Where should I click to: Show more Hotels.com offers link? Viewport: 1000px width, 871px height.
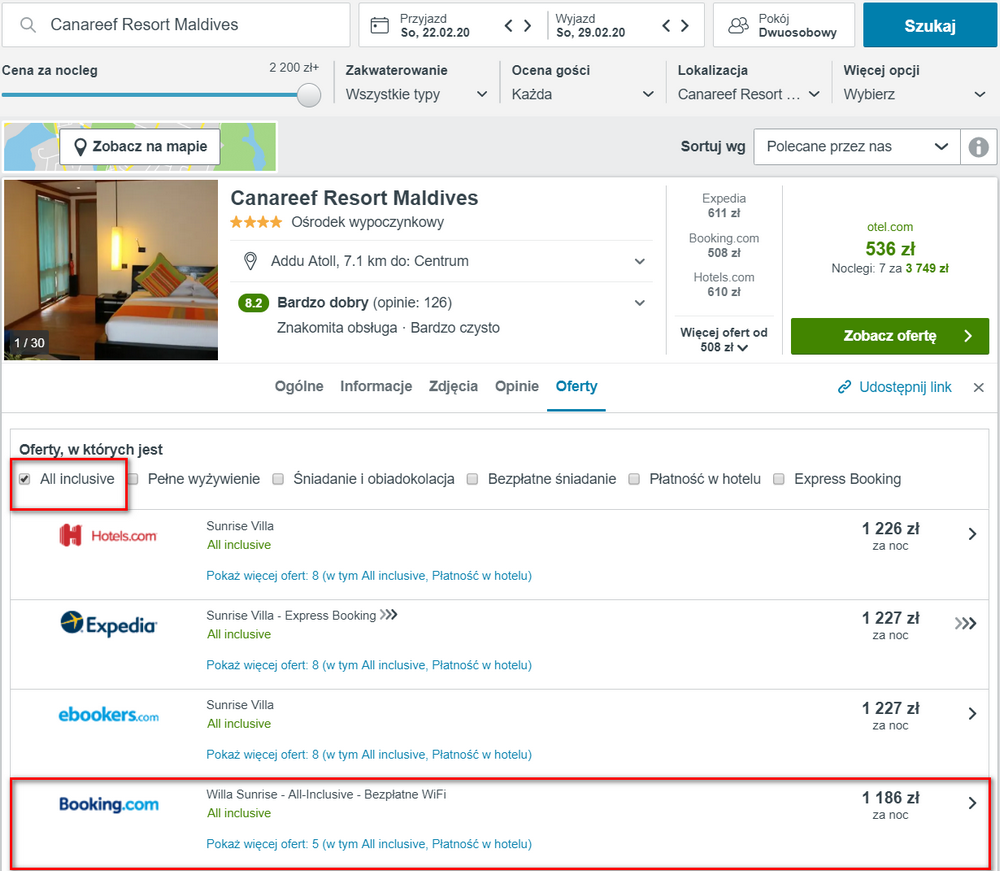point(369,576)
